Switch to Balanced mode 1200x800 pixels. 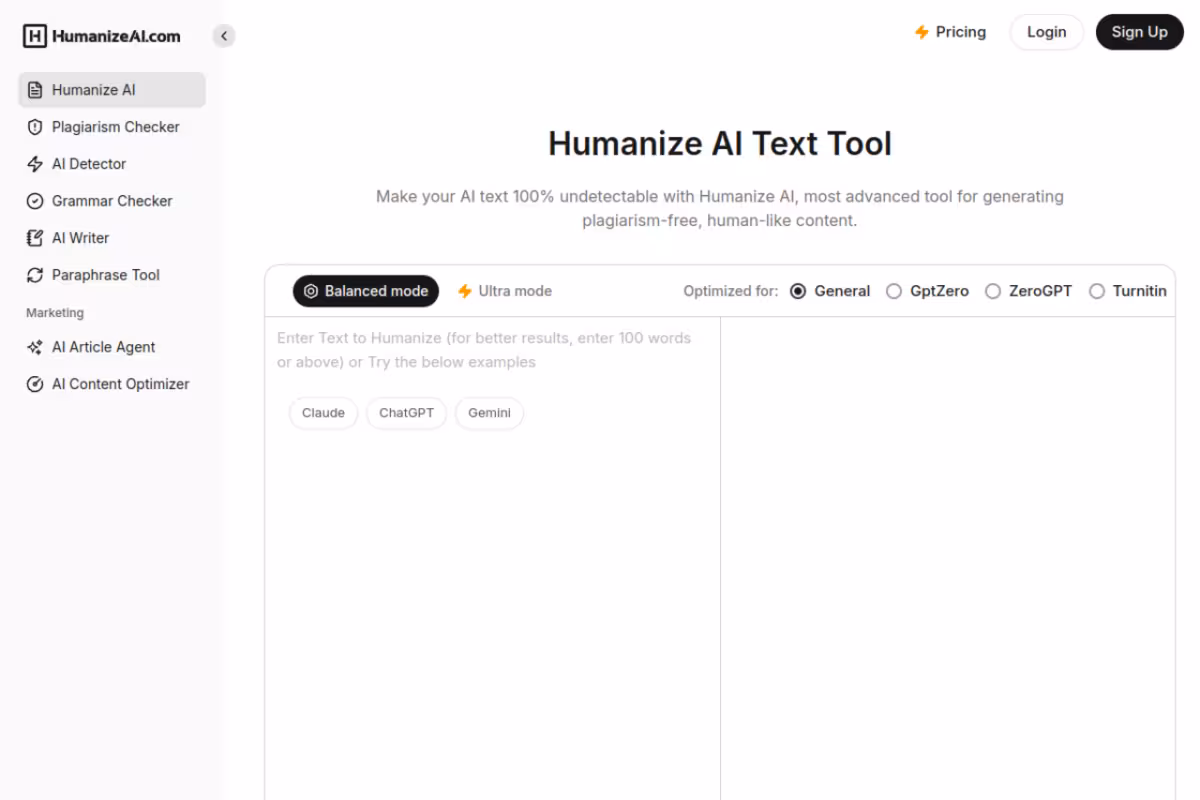(366, 291)
